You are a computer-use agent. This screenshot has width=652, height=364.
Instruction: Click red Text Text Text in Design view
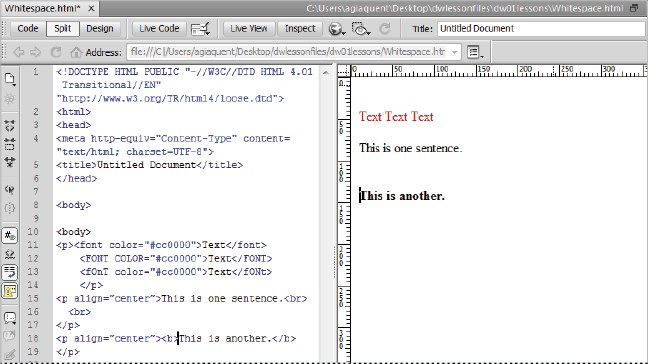point(396,116)
